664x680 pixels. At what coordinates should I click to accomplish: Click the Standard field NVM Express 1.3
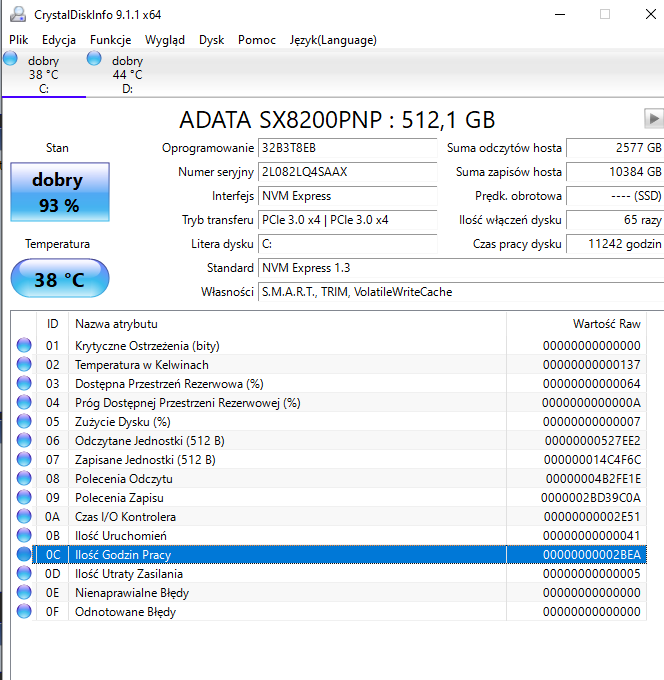tap(461, 268)
